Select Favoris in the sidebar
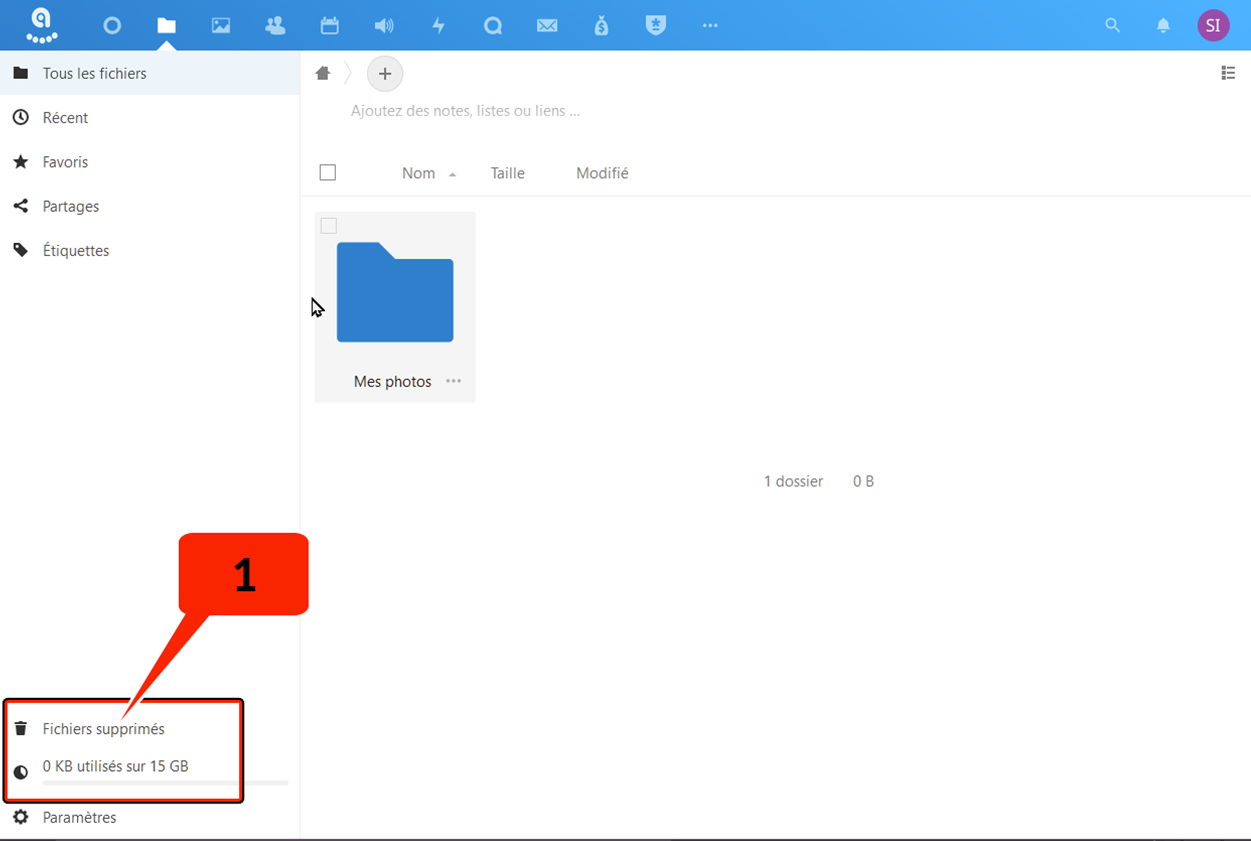Image resolution: width=1251 pixels, height=841 pixels. [x=65, y=162]
